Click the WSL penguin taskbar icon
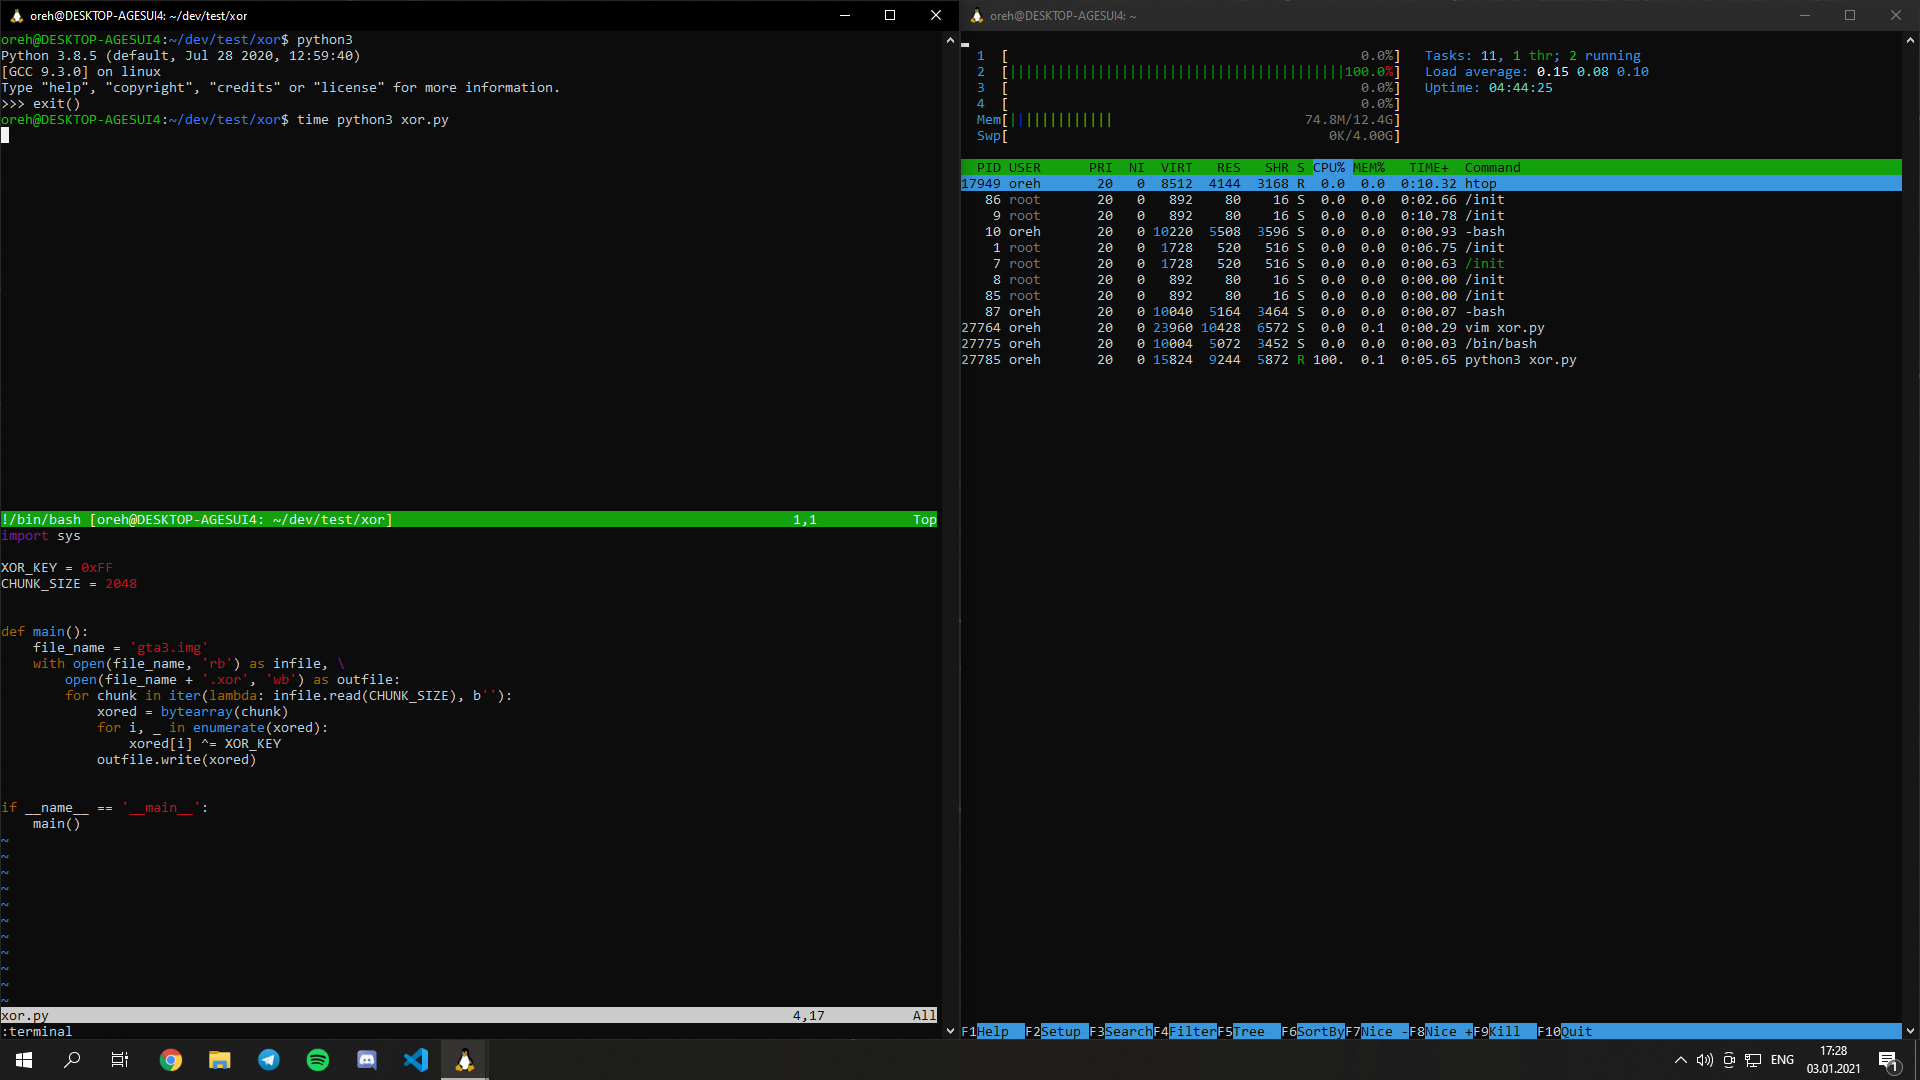This screenshot has height=1080, width=1920. pyautogui.click(x=465, y=1060)
